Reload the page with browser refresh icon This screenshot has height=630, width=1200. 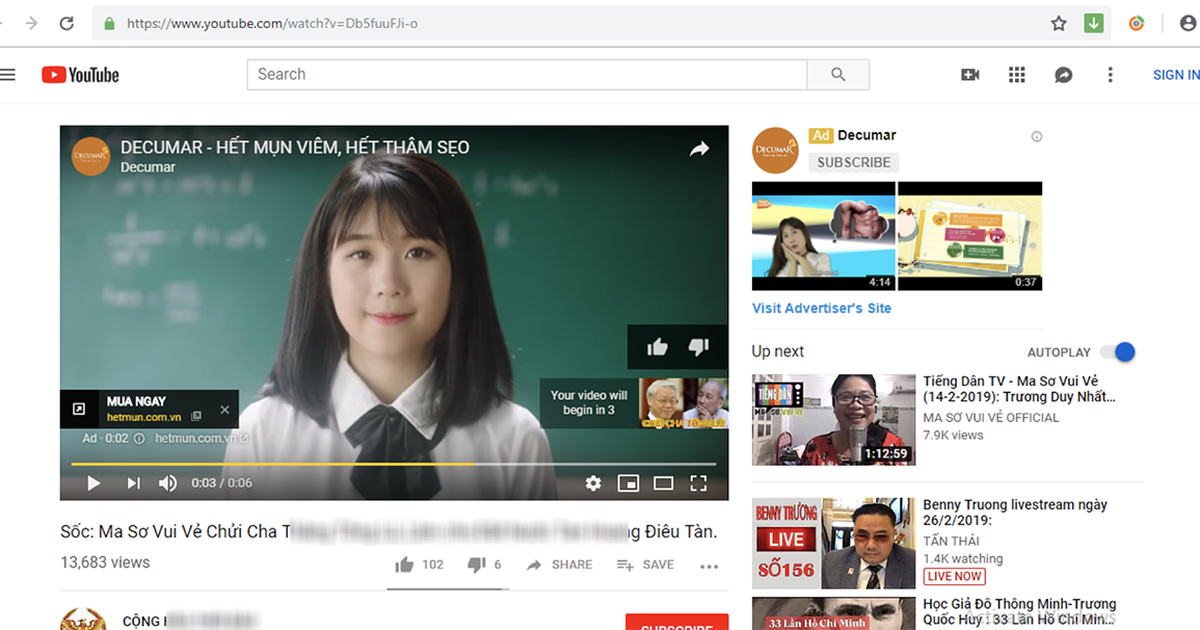click(x=66, y=23)
